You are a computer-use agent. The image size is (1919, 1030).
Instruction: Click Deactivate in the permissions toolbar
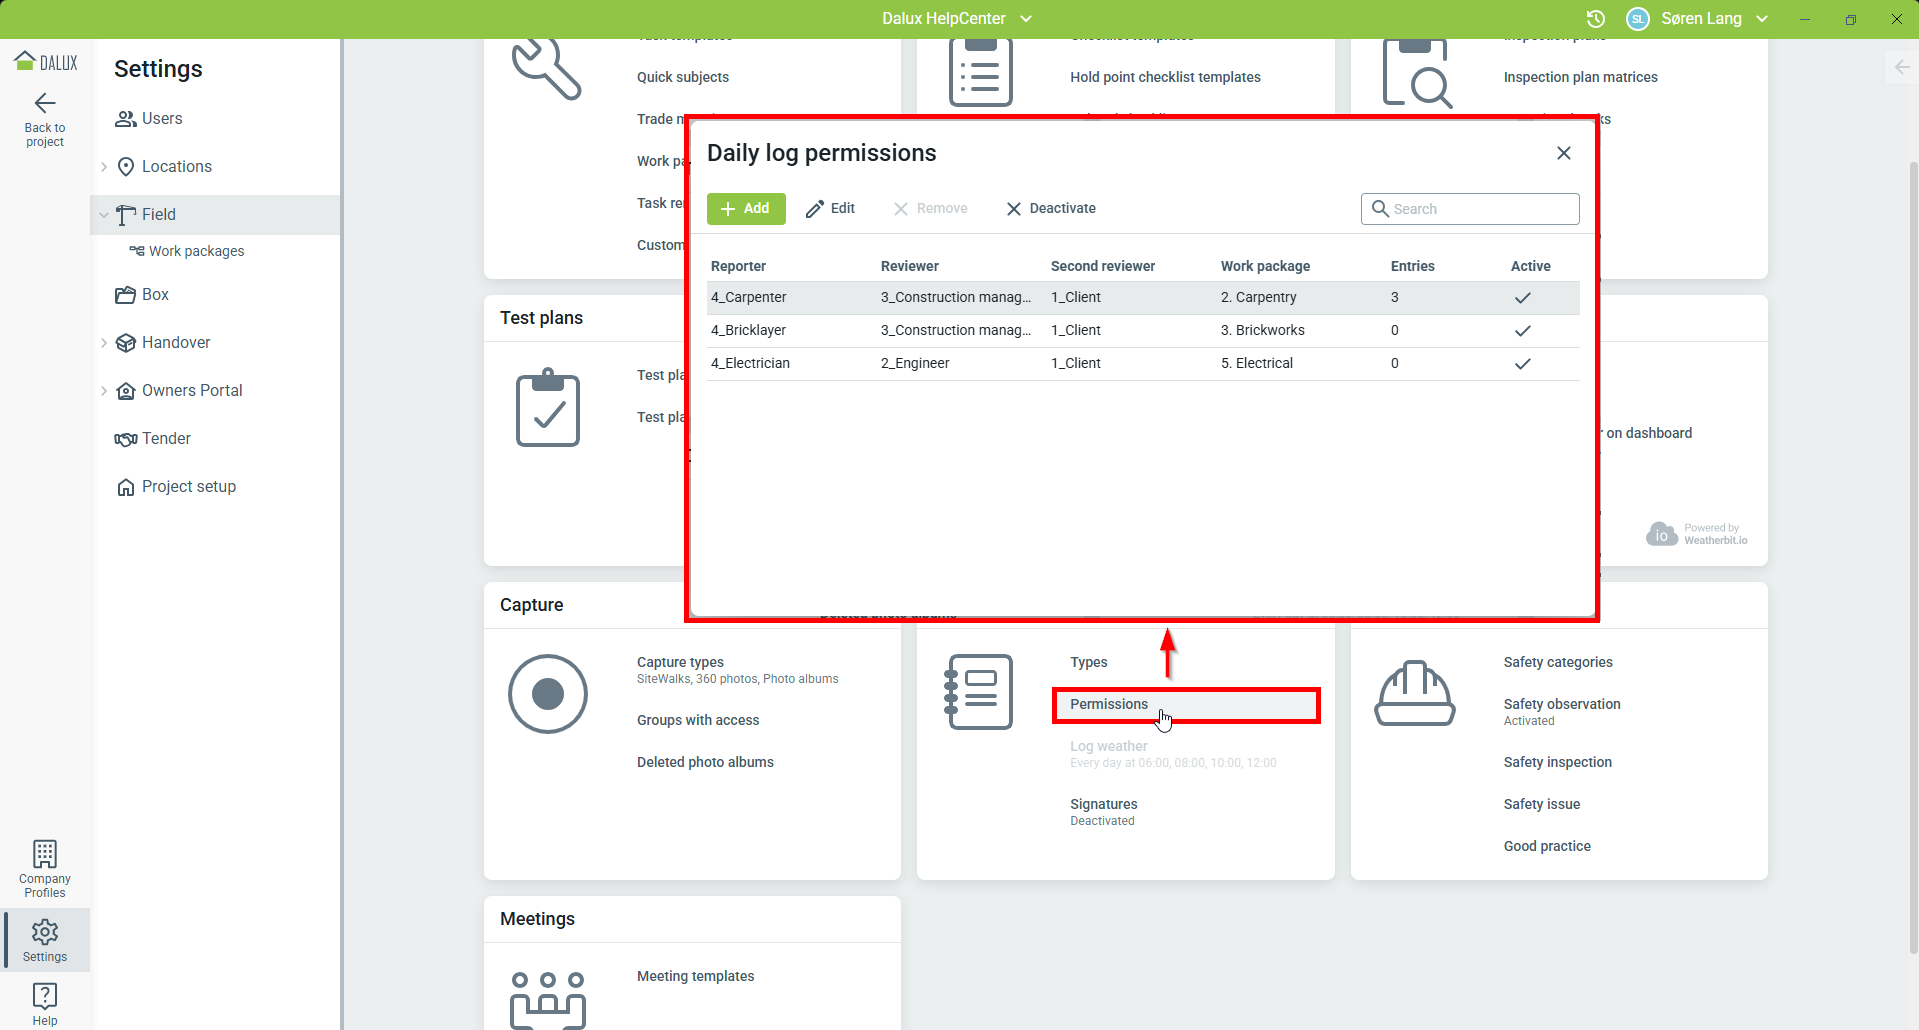click(x=1051, y=209)
